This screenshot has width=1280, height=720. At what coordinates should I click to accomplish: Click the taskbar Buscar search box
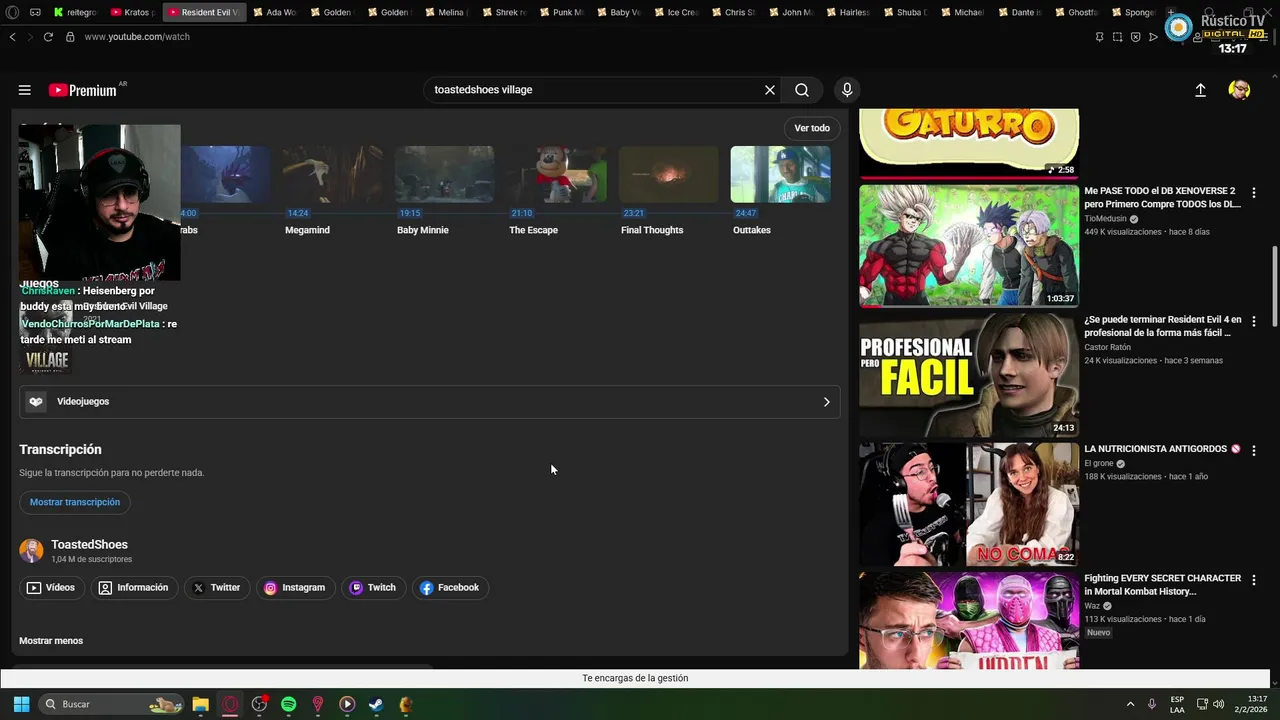tap(110, 704)
